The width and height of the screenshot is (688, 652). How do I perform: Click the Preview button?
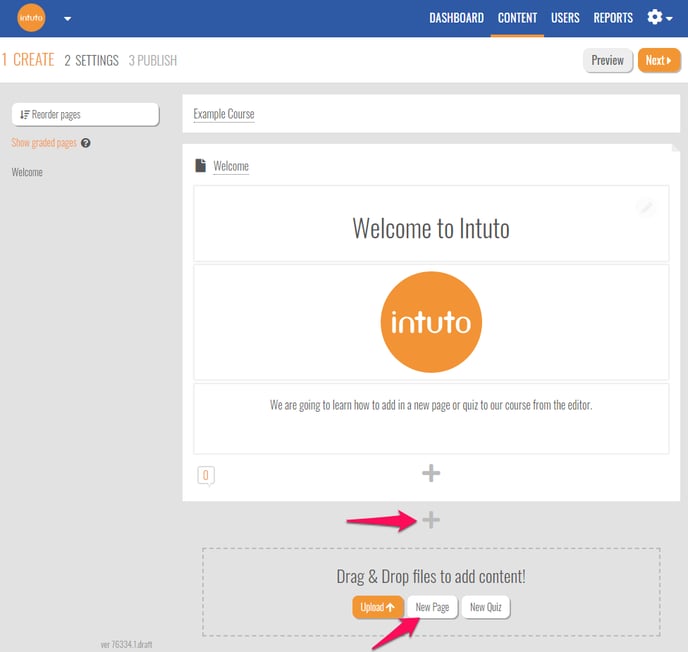pos(607,60)
